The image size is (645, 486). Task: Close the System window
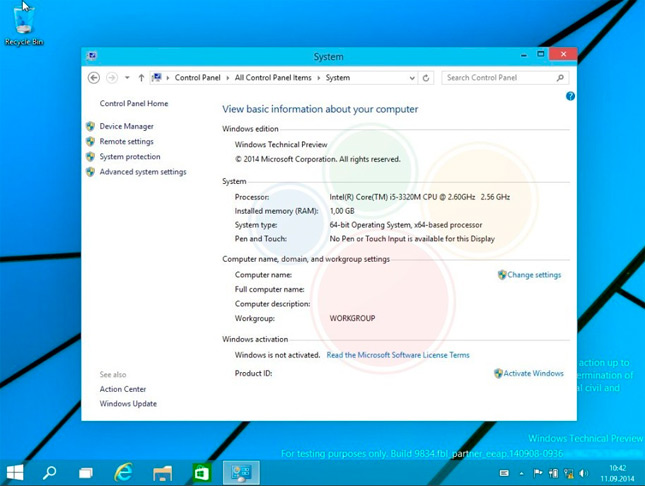tap(563, 54)
